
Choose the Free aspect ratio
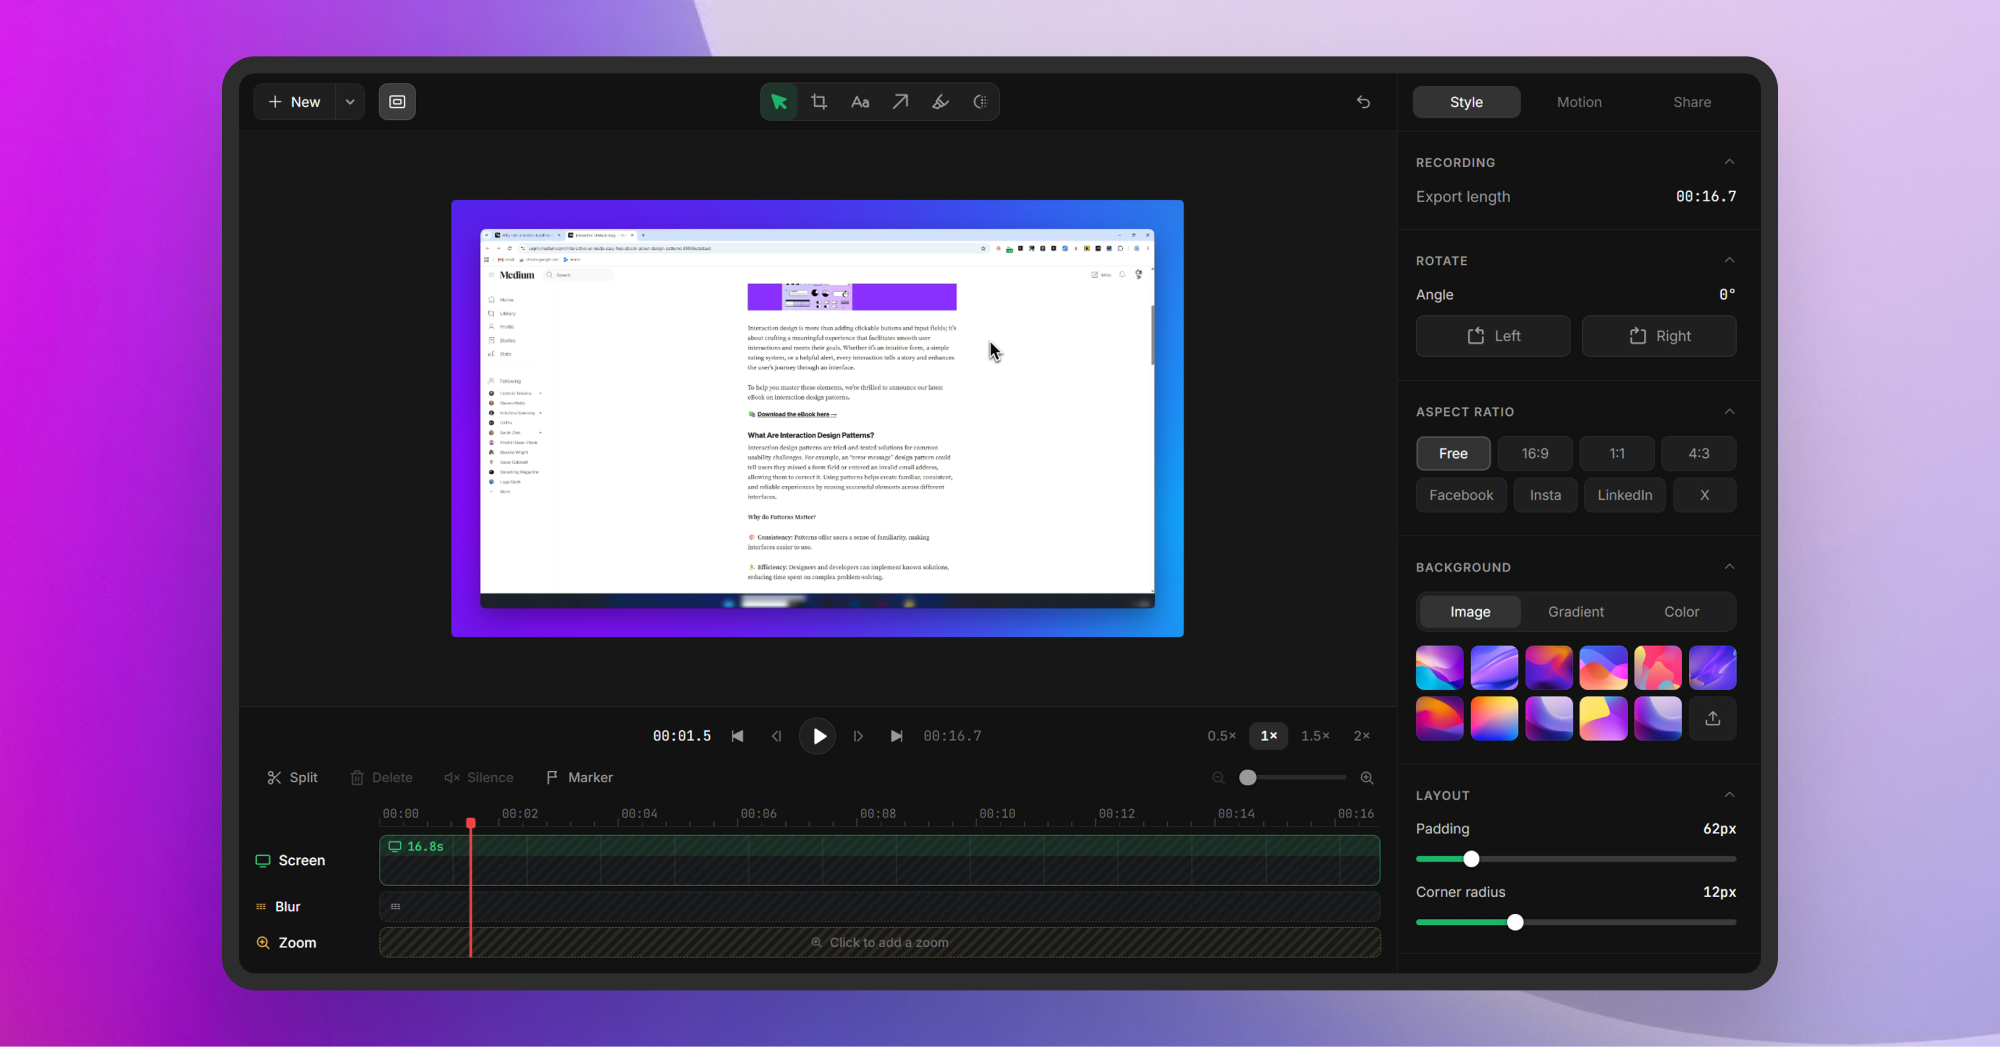point(1453,454)
